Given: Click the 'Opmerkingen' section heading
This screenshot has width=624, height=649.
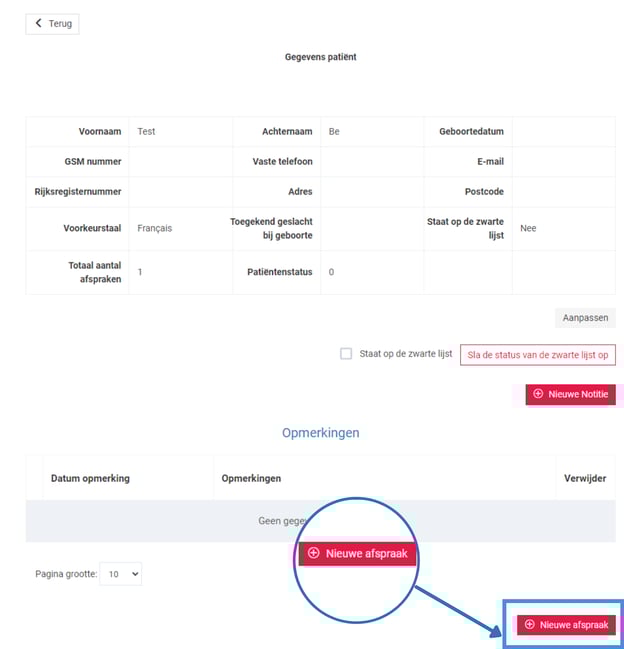Looking at the screenshot, I should point(320,433).
